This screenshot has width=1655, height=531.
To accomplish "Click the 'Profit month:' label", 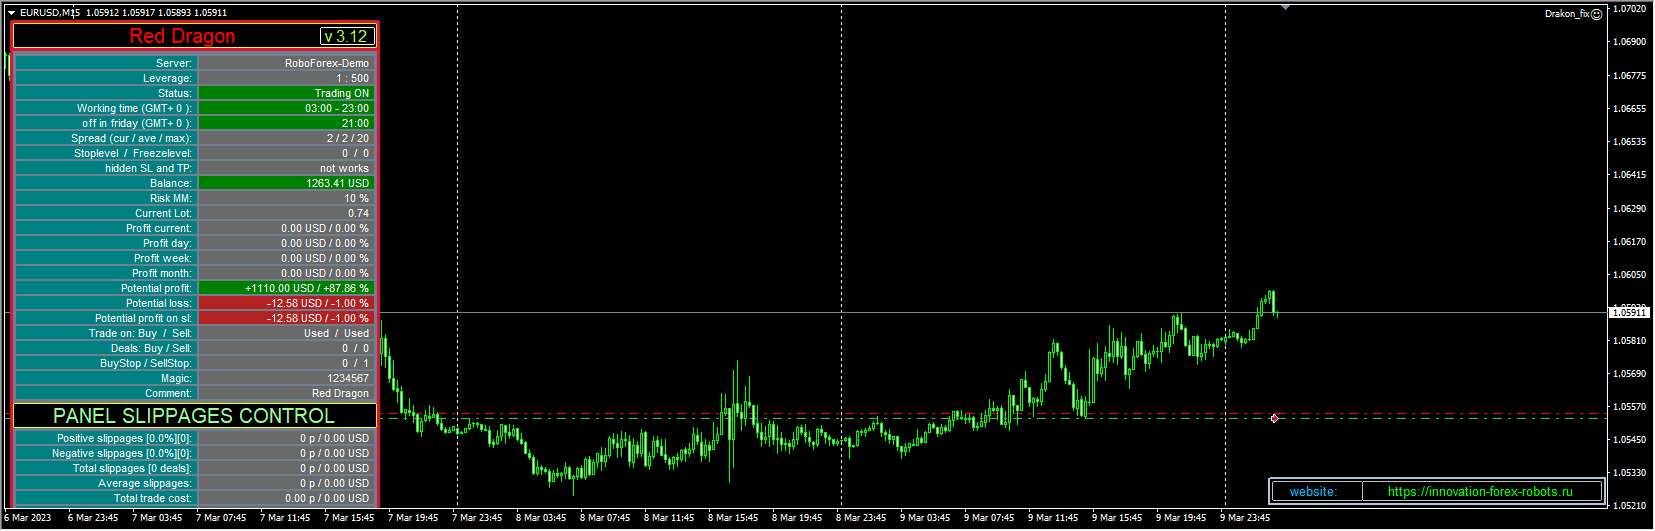I will [x=106, y=273].
